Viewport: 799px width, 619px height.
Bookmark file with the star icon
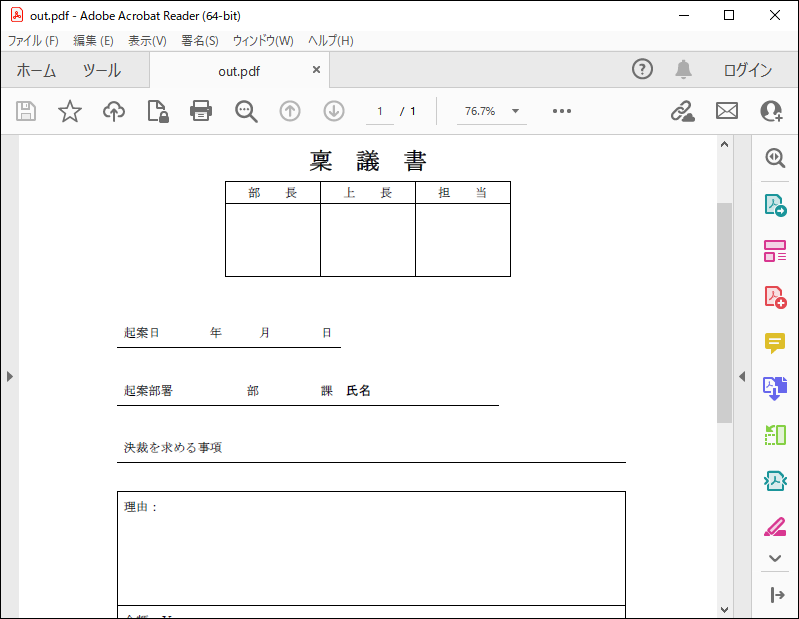click(x=70, y=111)
